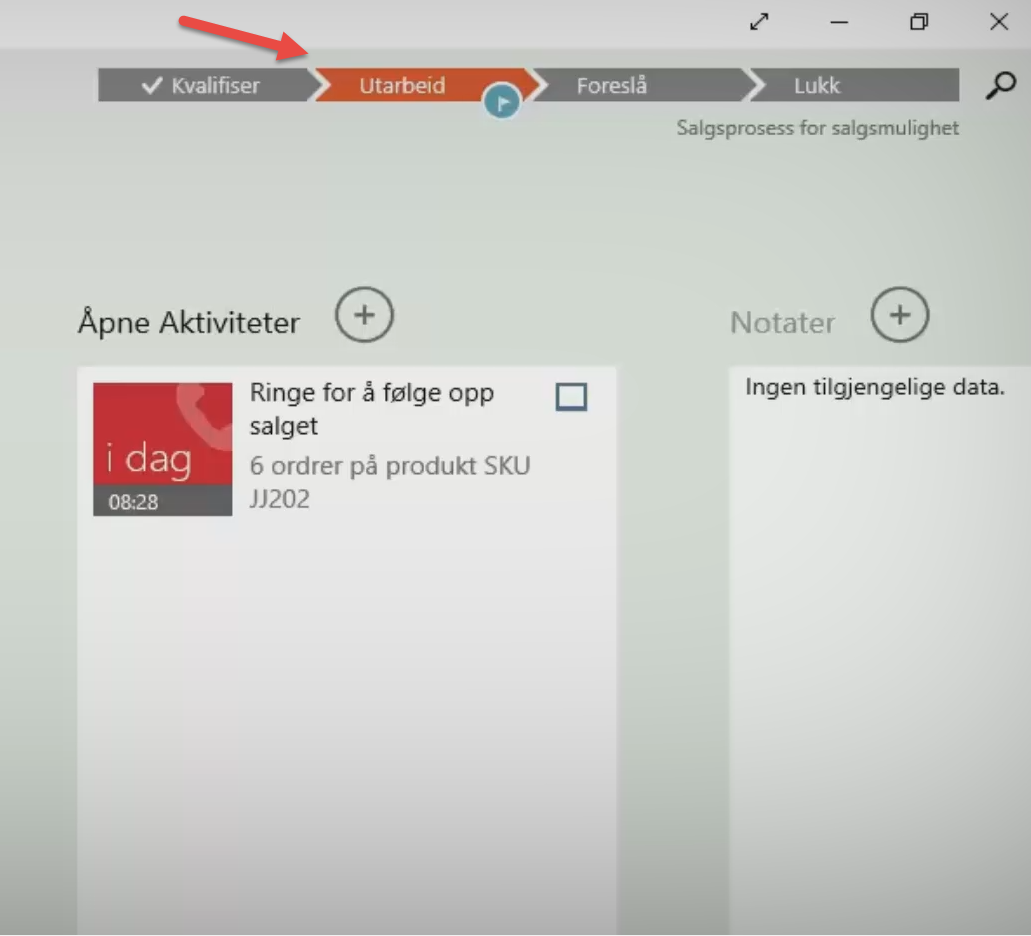Select the active Utarbeid stage
This screenshot has width=1031, height=936.
coord(402,85)
